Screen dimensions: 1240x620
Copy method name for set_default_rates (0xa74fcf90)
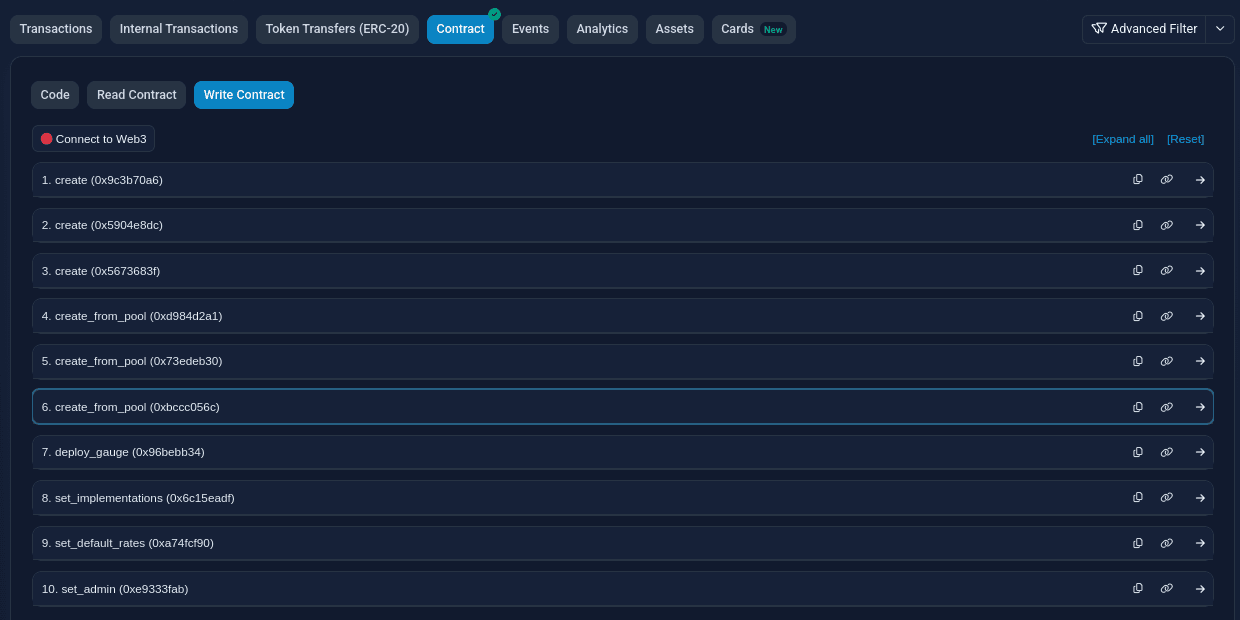point(1138,543)
